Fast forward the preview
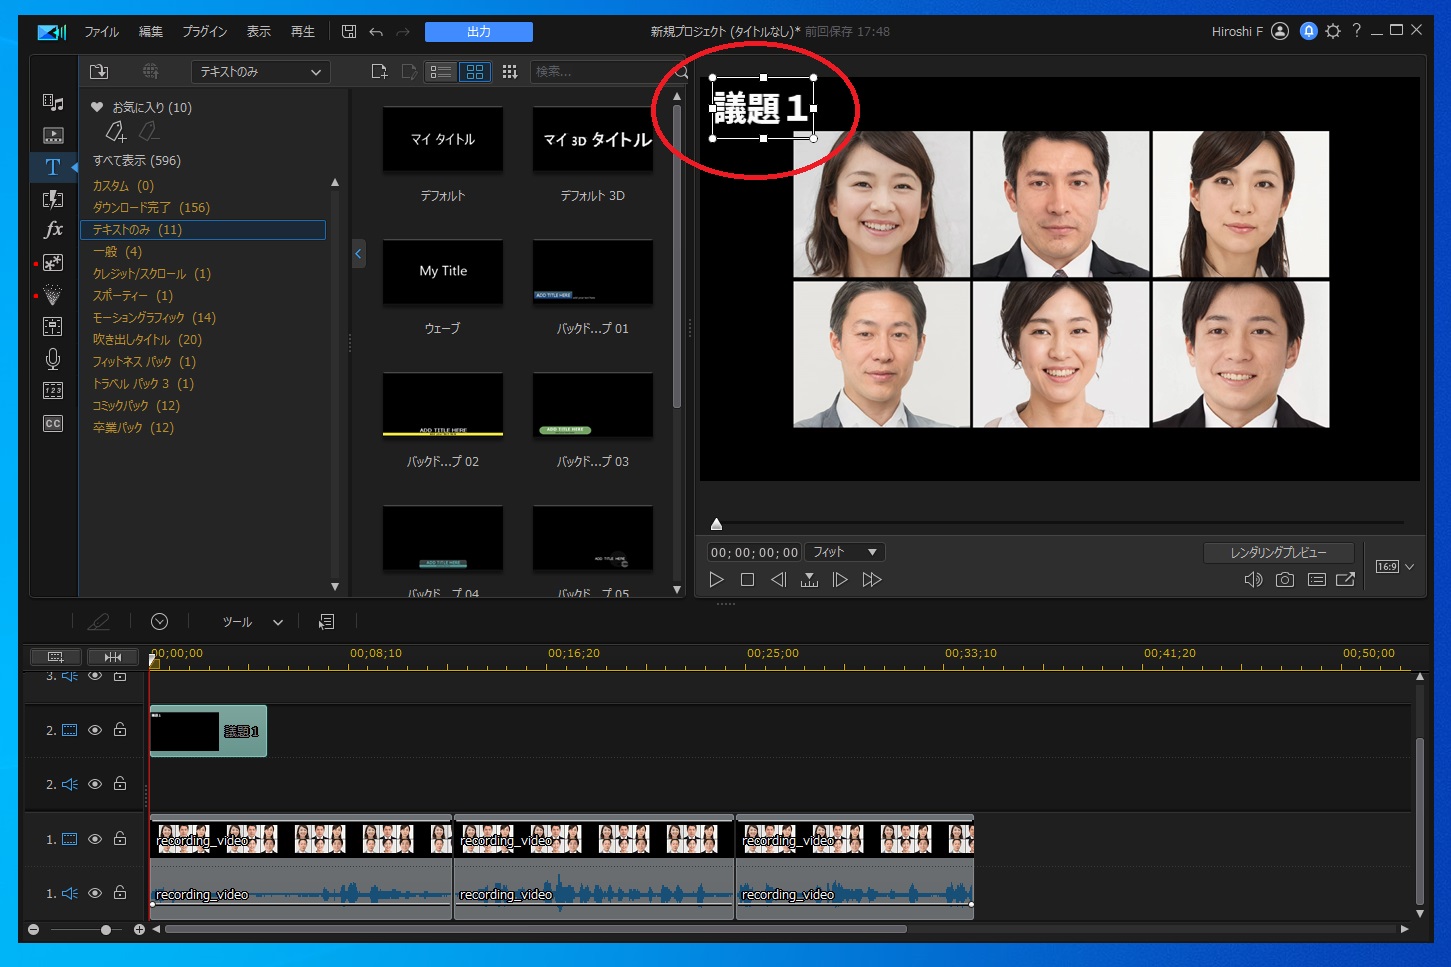This screenshot has height=967, width=1451. click(x=872, y=580)
